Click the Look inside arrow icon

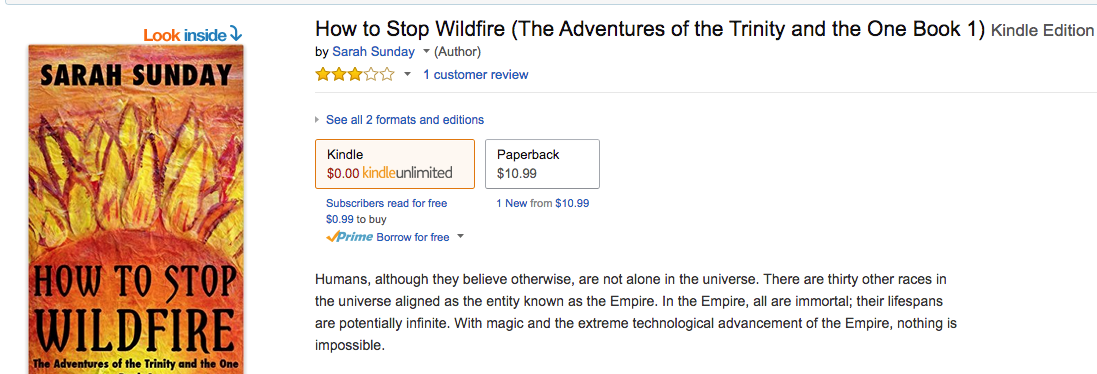pos(235,34)
